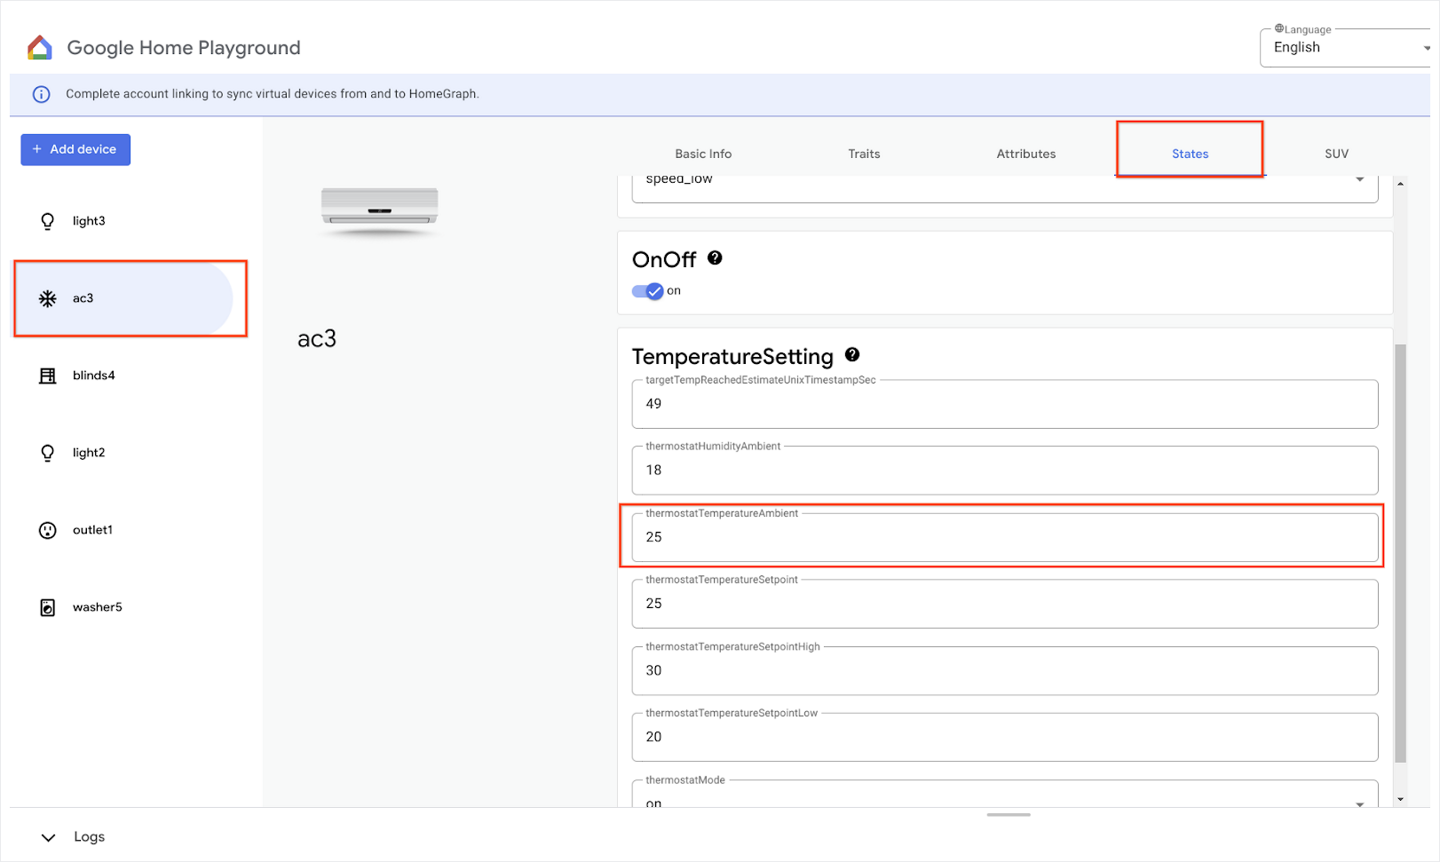1440x862 pixels.
Task: Open the Traits tab
Action: click(863, 153)
